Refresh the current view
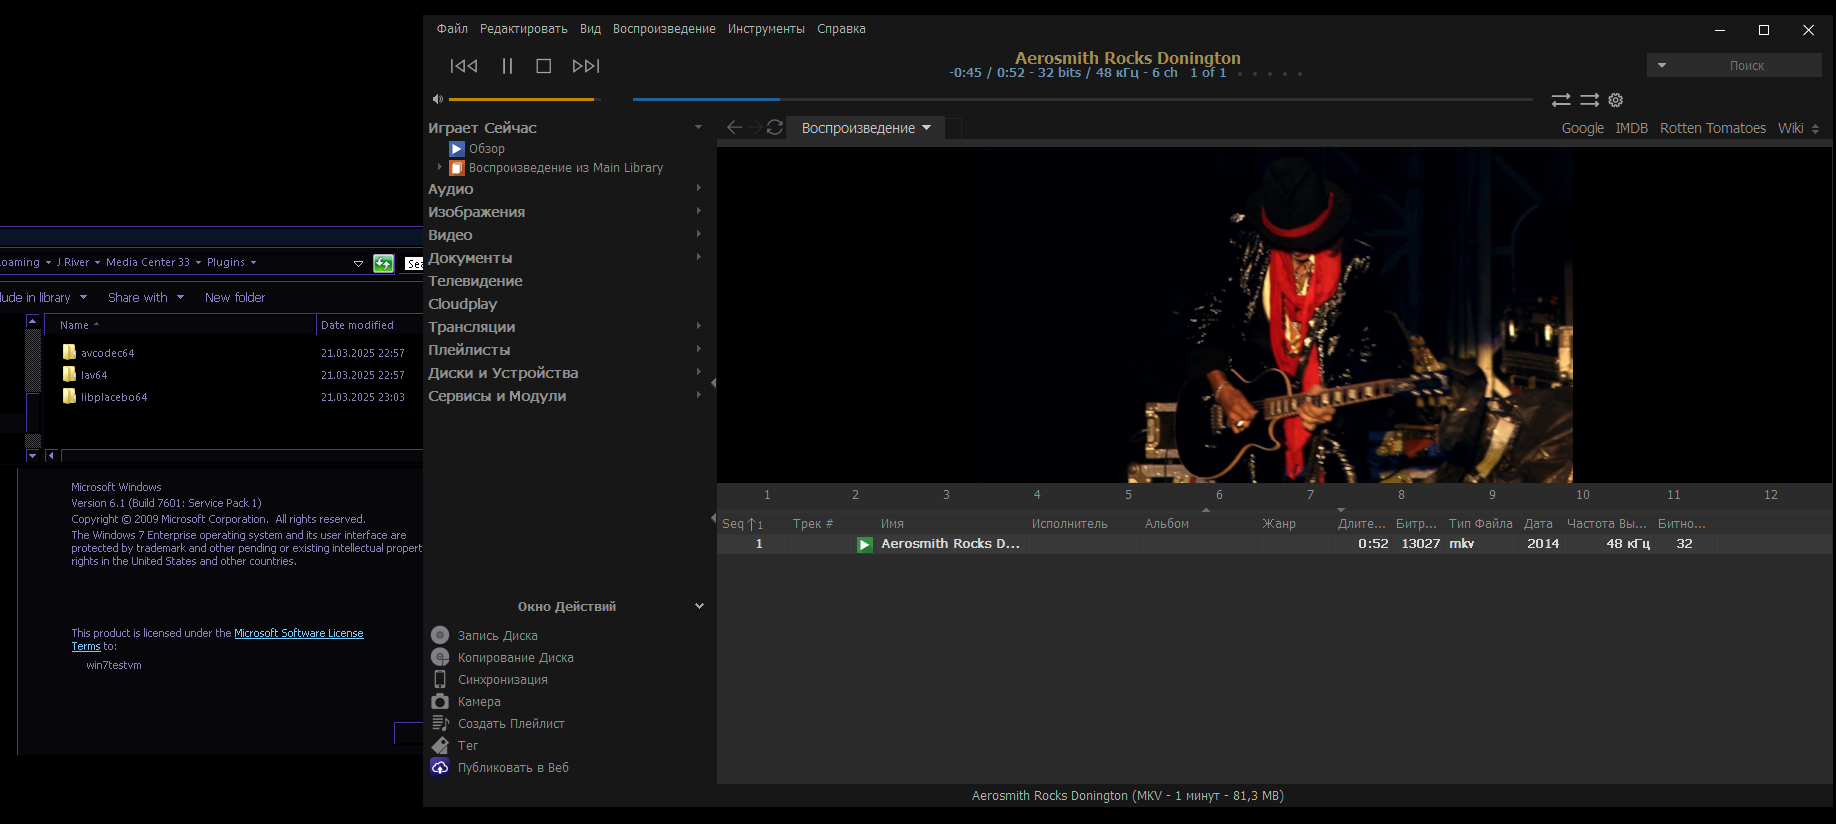Viewport: 1836px width, 824px height. pos(775,127)
